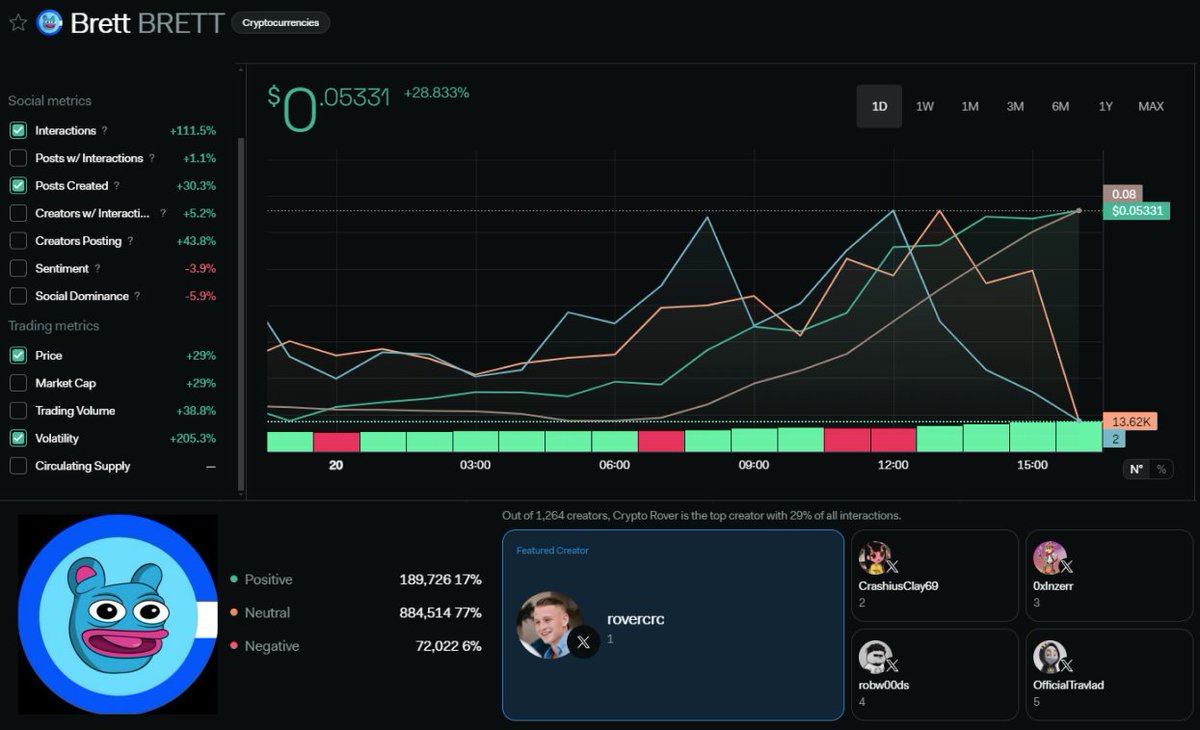Open 0xInzerr creator card
The image size is (1200, 730).
1109,576
